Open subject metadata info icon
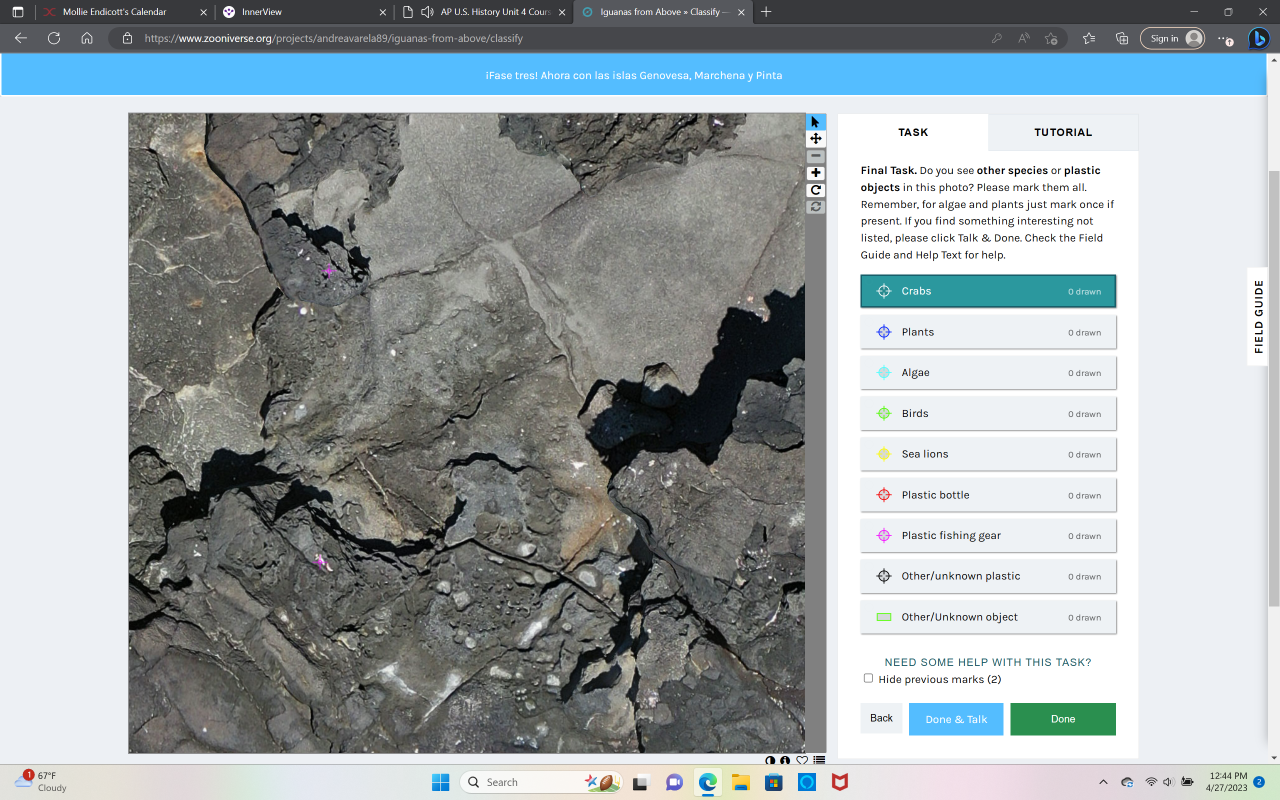The width and height of the screenshot is (1280, 800). [x=785, y=761]
